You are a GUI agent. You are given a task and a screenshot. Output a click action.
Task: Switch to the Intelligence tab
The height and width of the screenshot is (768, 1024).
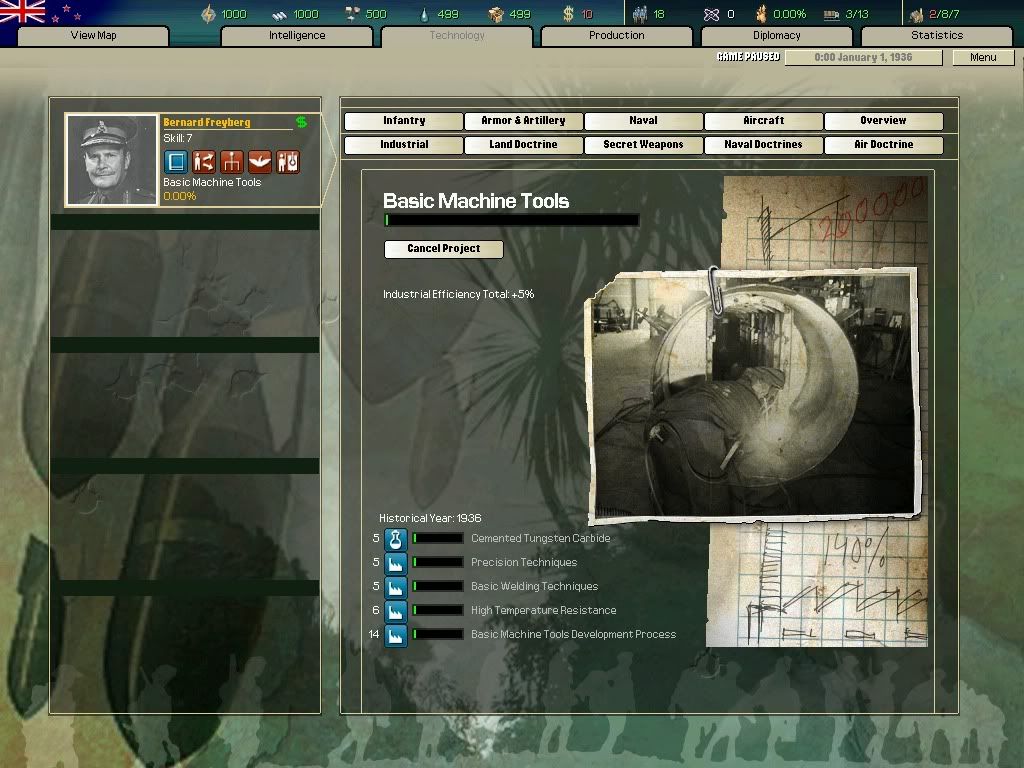[x=297, y=35]
